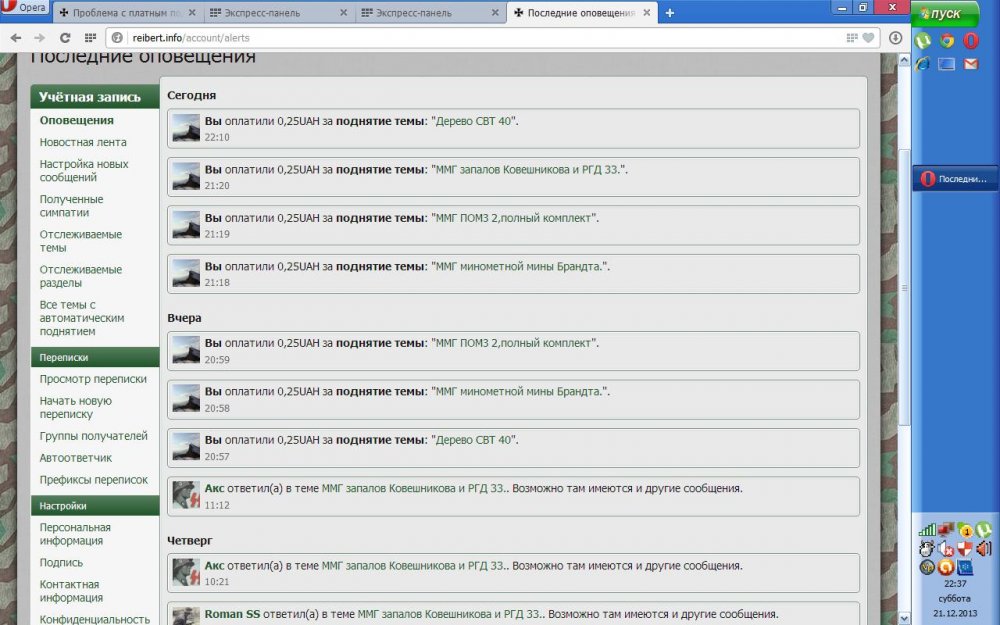Click the vertical scrollbar thumb

pyautogui.click(x=904, y=287)
